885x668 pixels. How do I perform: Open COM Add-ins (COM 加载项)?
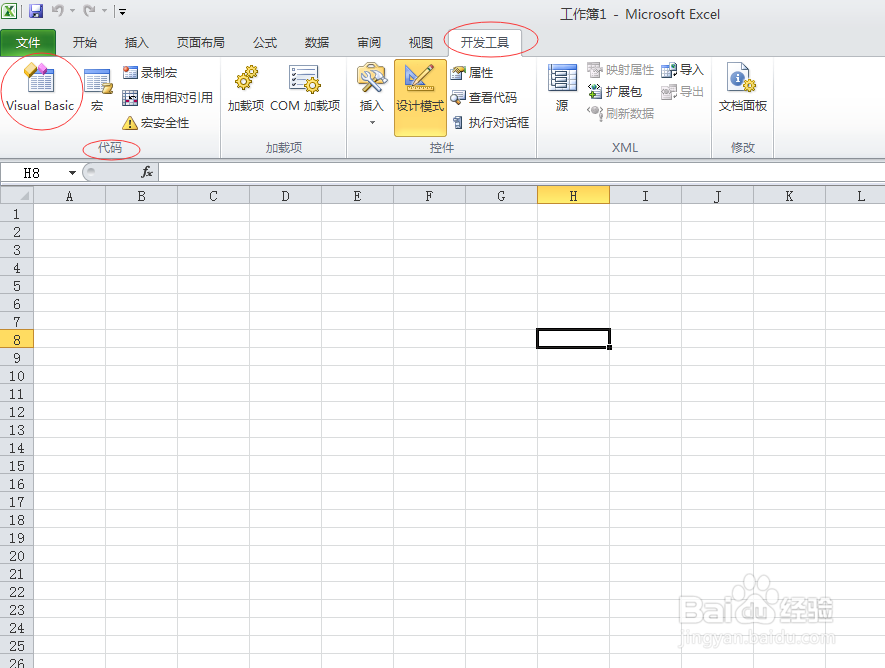point(305,88)
